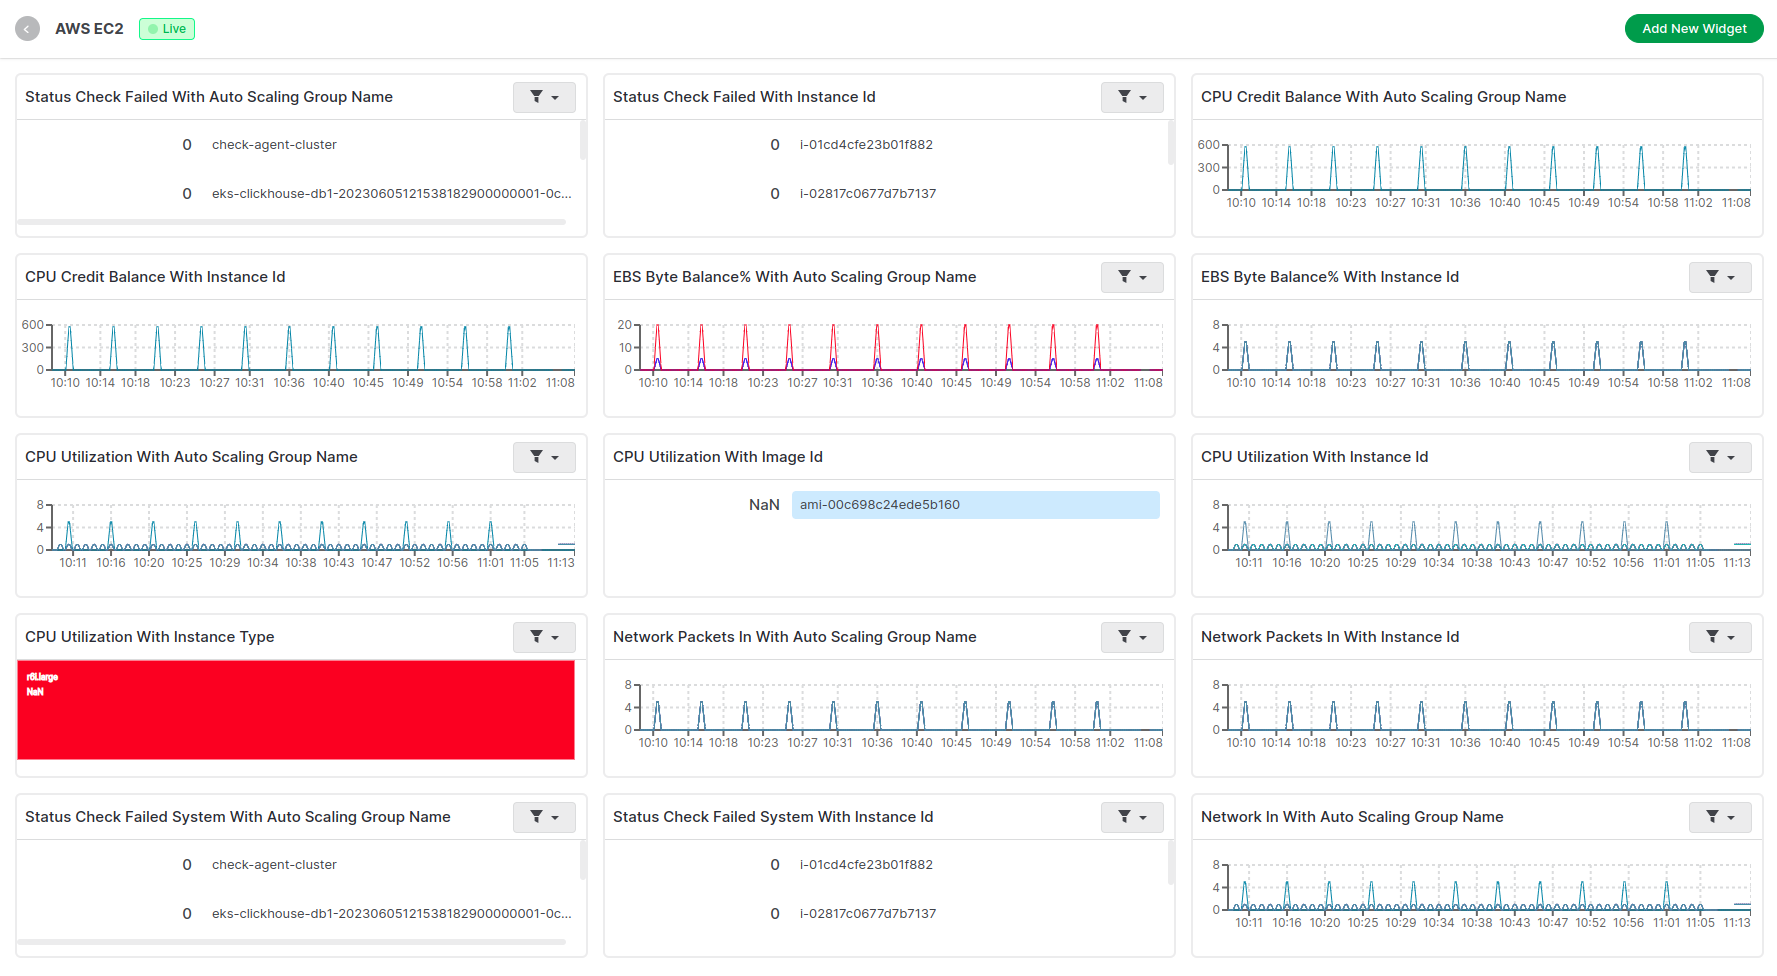Open filter on Network In Auto Scaling Group widget

[x=1720, y=817]
